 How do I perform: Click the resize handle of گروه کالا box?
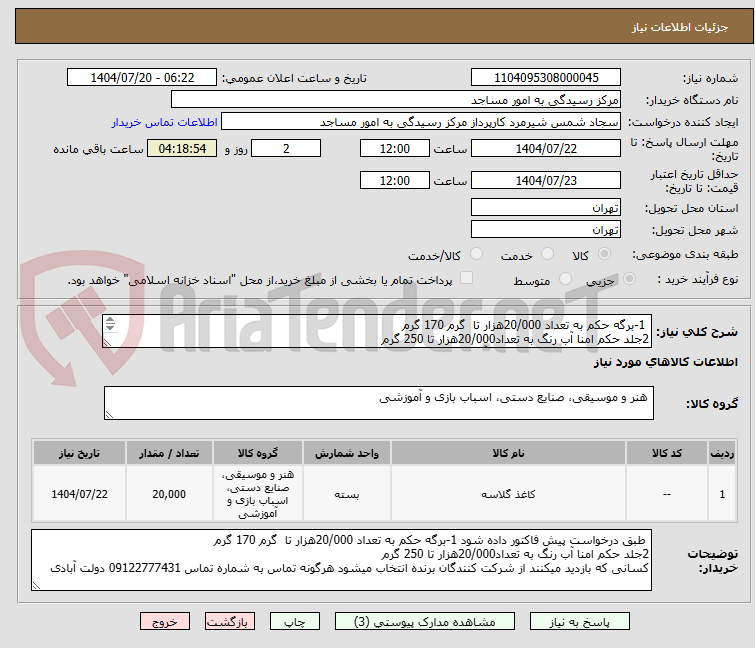(x=109, y=415)
